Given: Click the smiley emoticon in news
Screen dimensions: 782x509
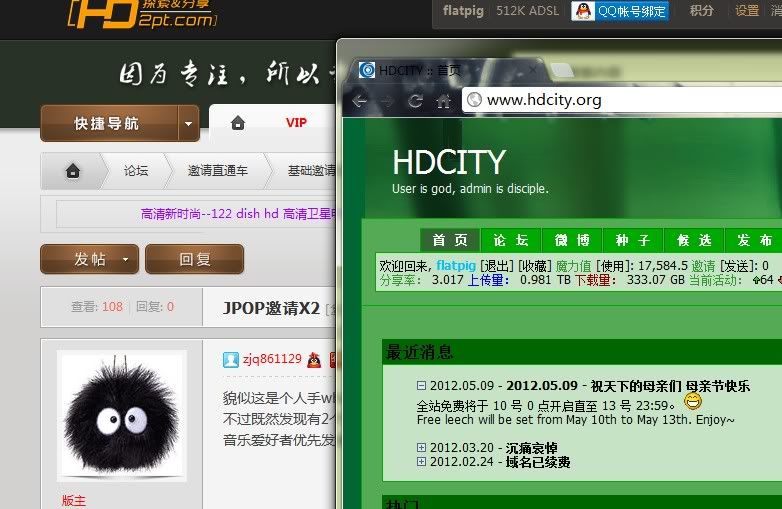Looking at the screenshot, I should pyautogui.click(x=693, y=401).
